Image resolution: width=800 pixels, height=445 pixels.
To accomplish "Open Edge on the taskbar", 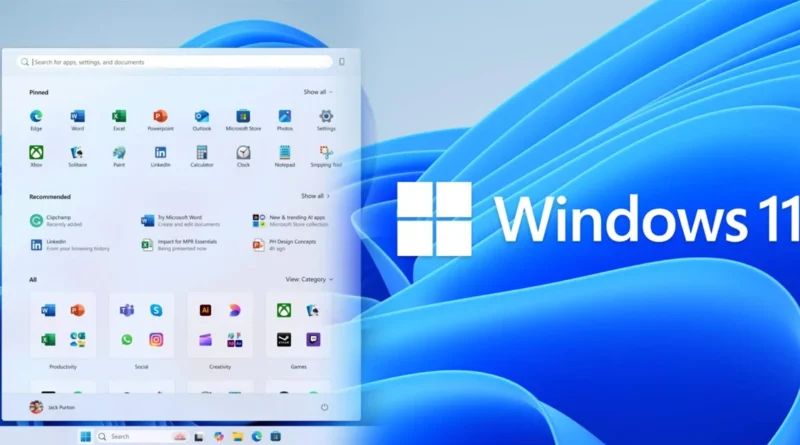I will click(x=257, y=436).
